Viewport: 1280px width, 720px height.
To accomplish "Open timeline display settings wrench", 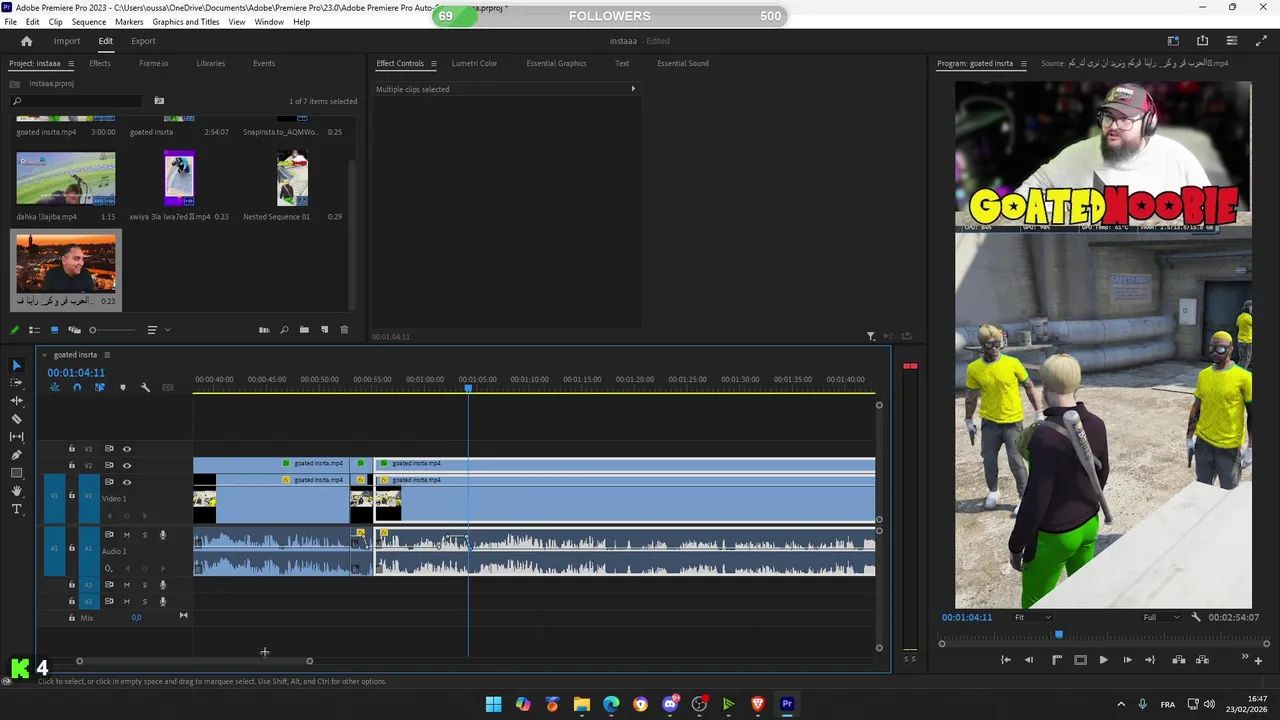I will [145, 388].
